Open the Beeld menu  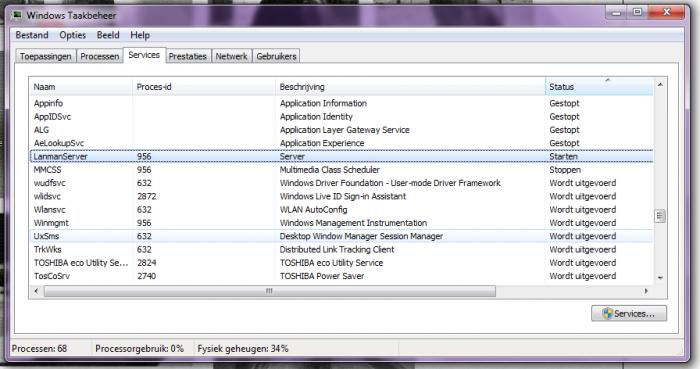coord(108,35)
